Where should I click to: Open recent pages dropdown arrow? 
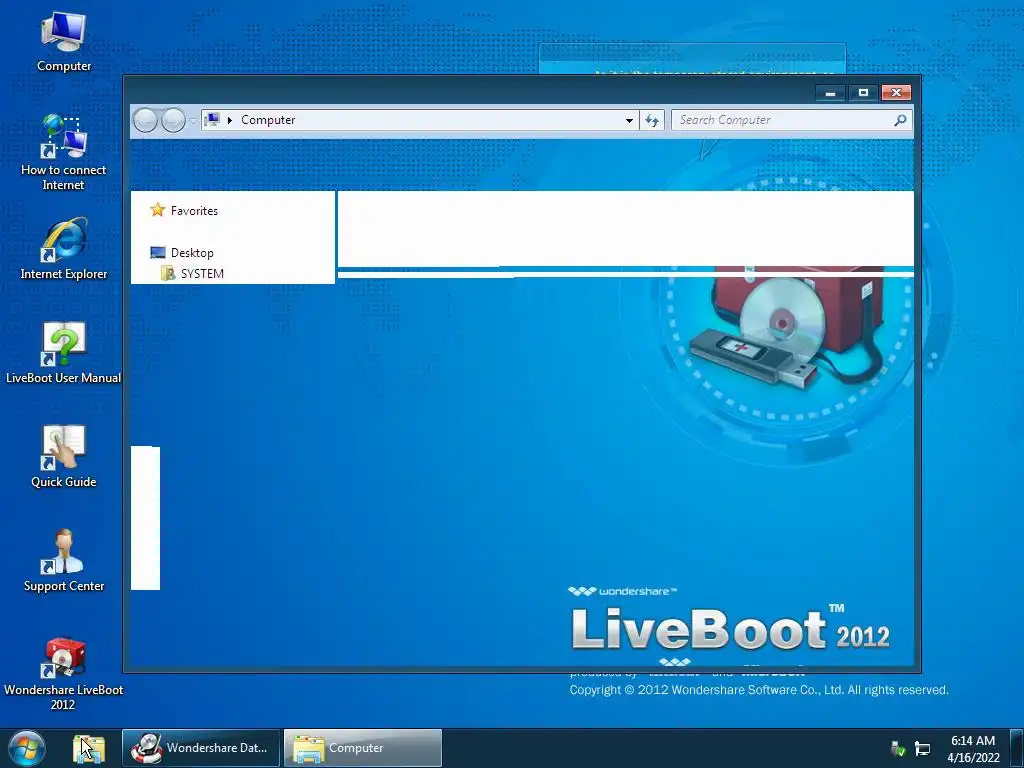point(193,121)
